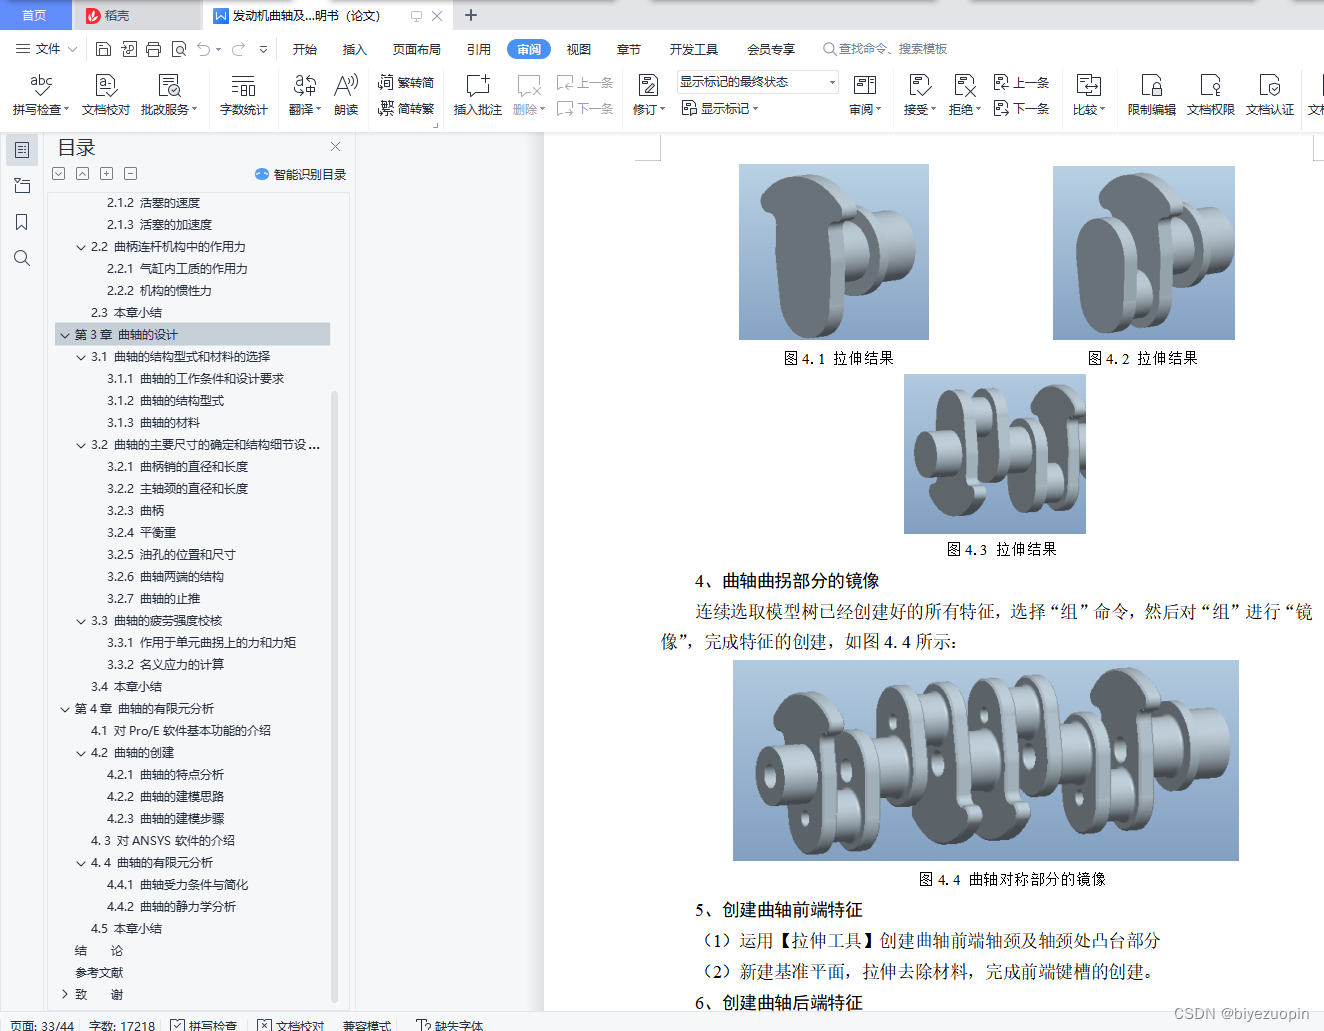Jump to 4.1 对 Pro/E 软件基本功能的介绍
Viewport: 1324px width, 1031px height.
180,731
